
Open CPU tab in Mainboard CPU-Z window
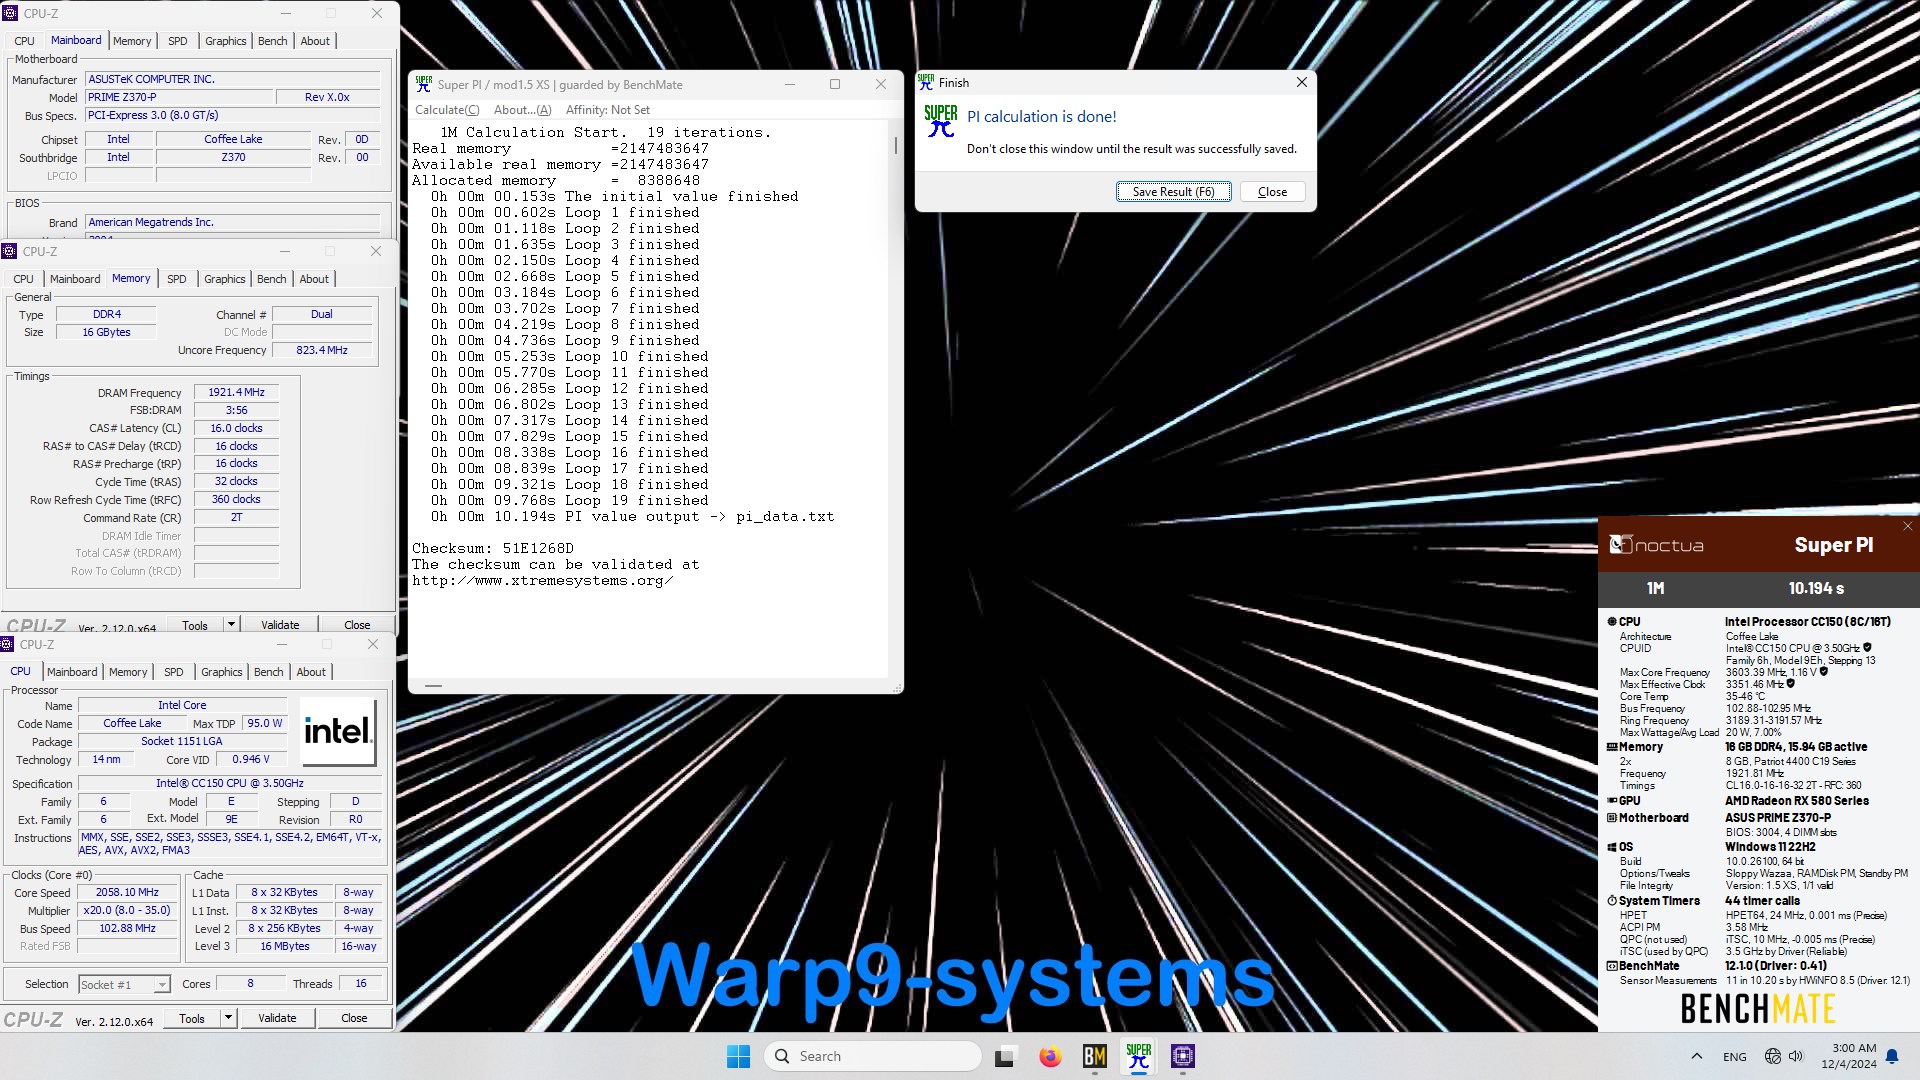click(x=25, y=41)
